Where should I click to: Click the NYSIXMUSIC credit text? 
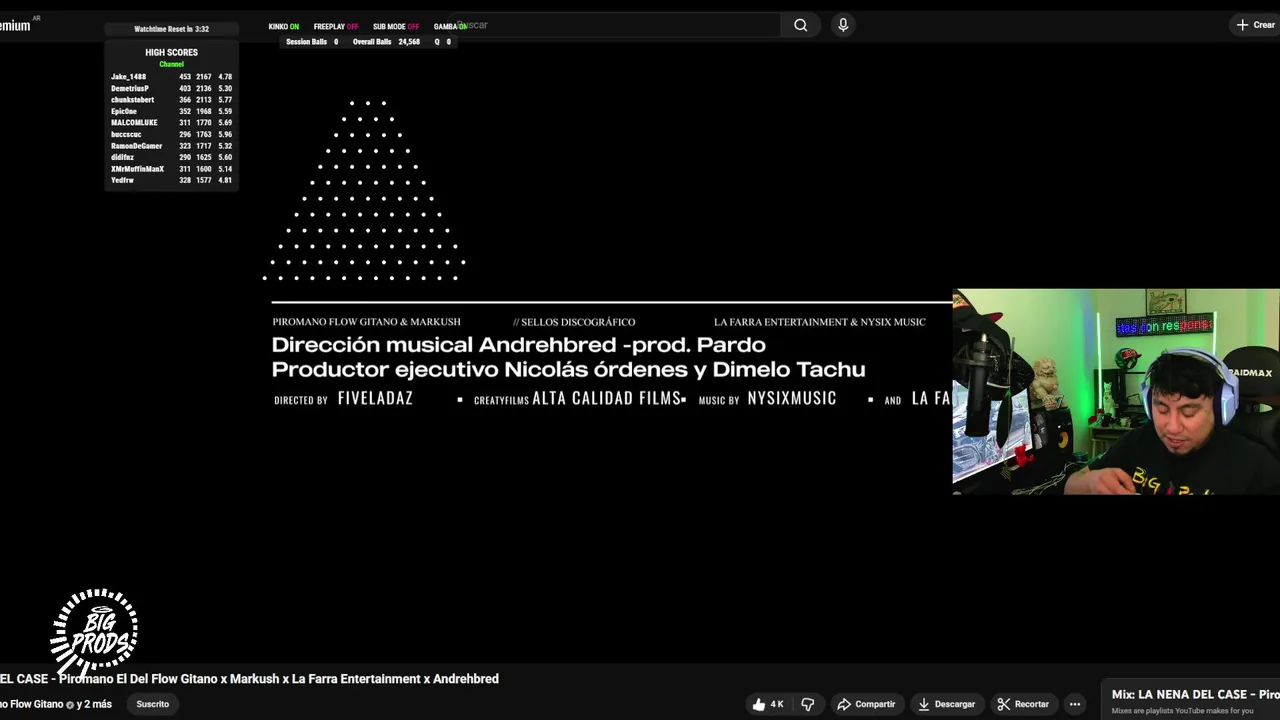pos(792,398)
